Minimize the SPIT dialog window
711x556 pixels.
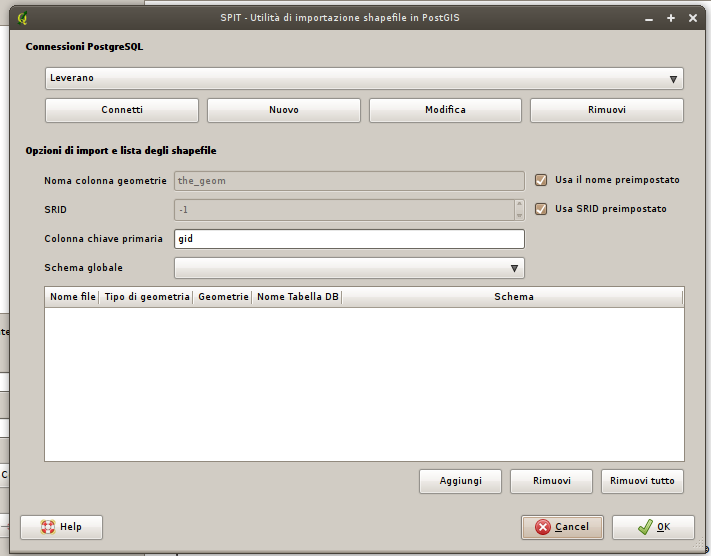click(x=649, y=19)
